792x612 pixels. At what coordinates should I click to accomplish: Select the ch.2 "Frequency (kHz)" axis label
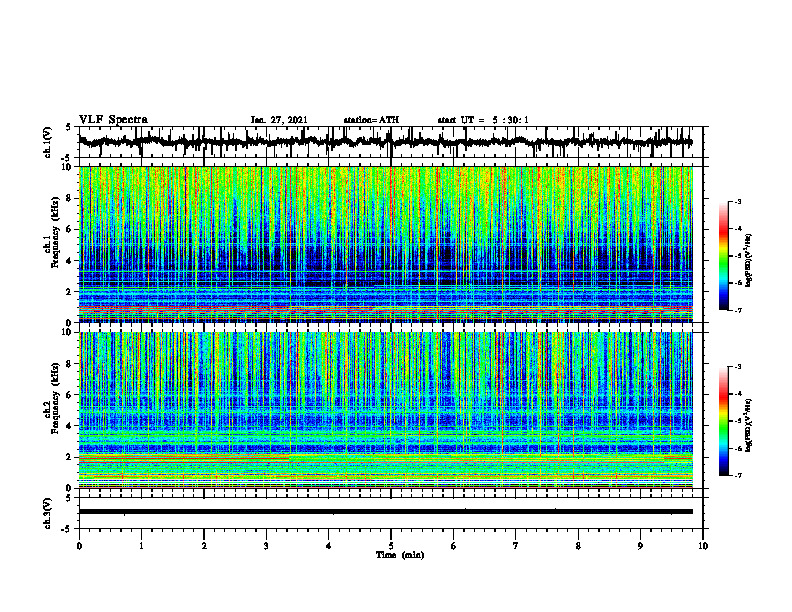pyautogui.click(x=54, y=398)
